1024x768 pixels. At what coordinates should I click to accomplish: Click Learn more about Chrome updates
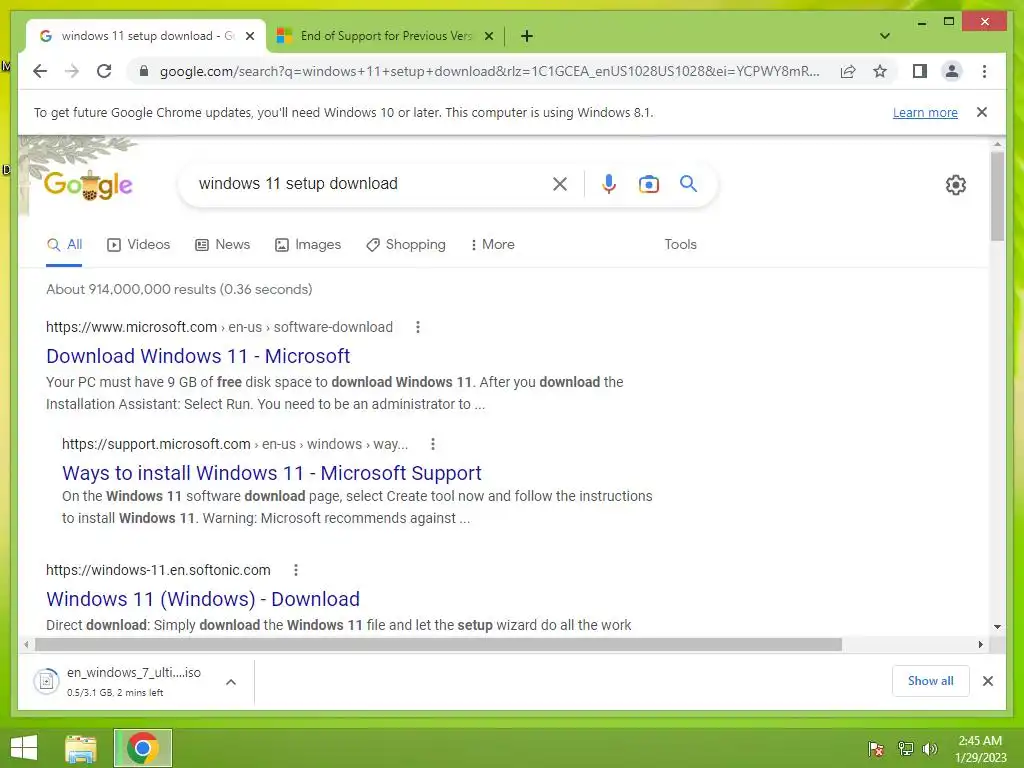point(925,112)
